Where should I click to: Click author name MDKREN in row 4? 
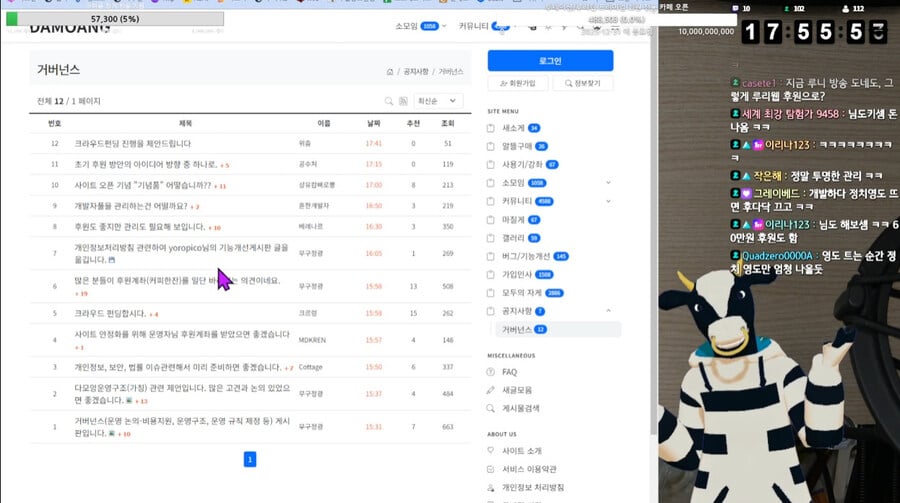coord(312,340)
